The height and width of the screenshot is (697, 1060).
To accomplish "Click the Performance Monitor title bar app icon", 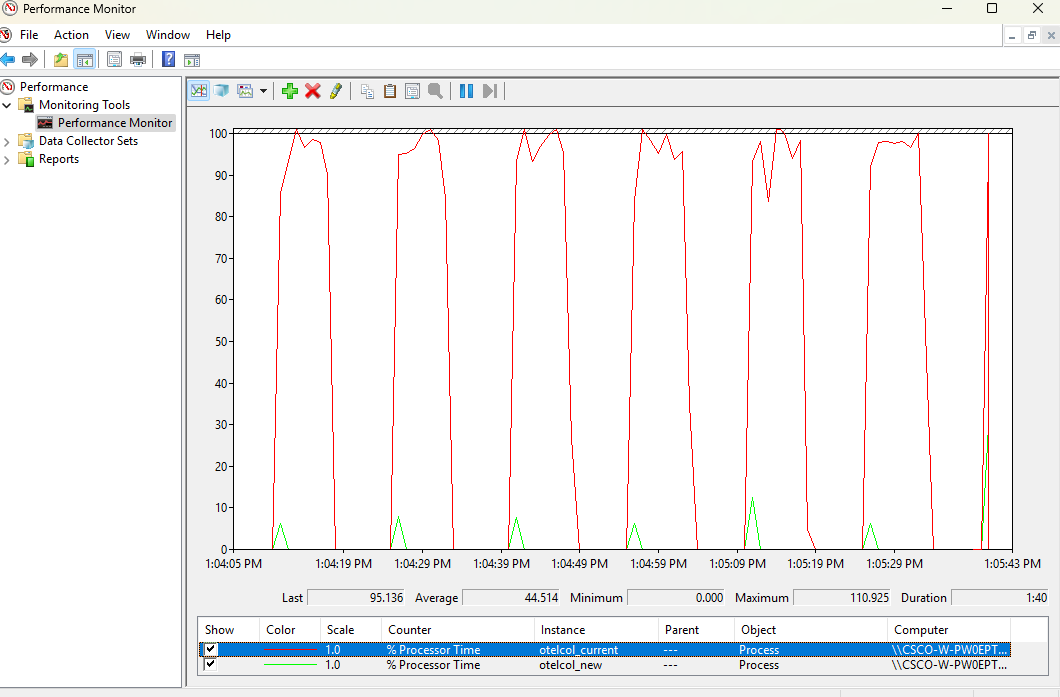I will click(x=9, y=9).
